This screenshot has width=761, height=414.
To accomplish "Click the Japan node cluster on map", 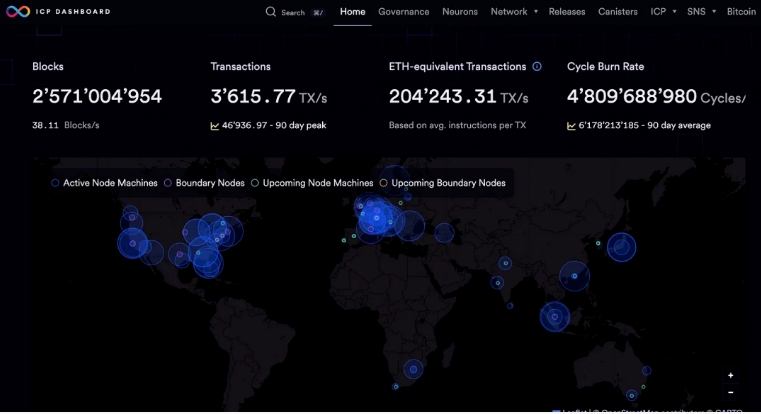I will pos(621,247).
